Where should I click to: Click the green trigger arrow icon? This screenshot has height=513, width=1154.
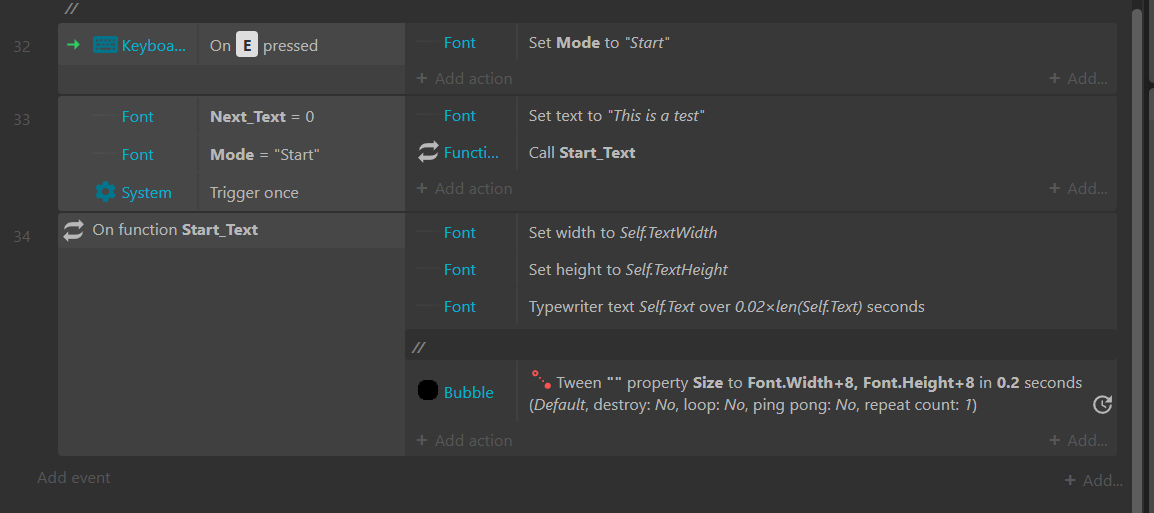[x=73, y=45]
